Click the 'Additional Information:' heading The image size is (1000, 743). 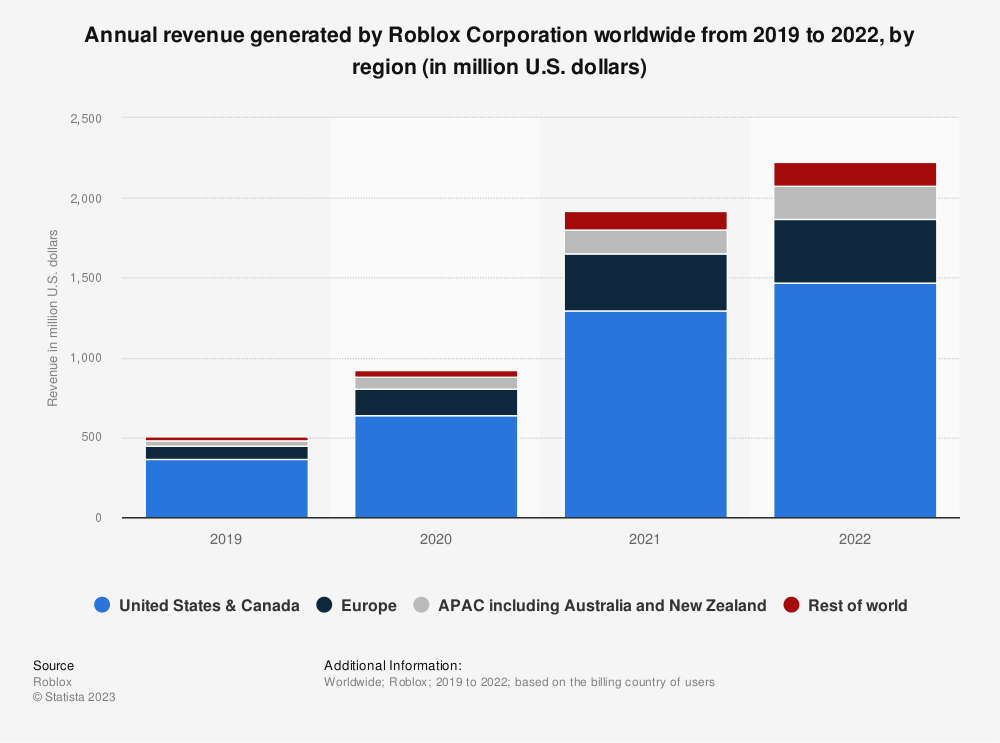point(393,665)
